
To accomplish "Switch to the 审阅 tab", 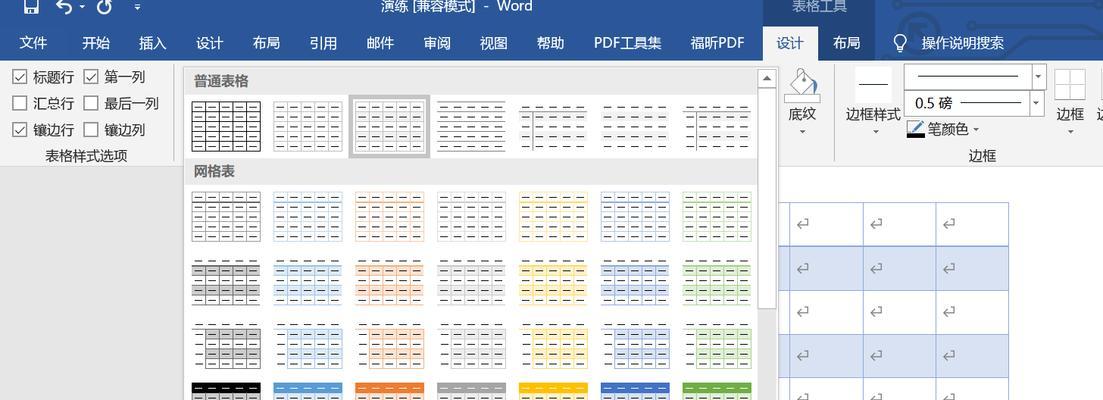I will point(437,44).
